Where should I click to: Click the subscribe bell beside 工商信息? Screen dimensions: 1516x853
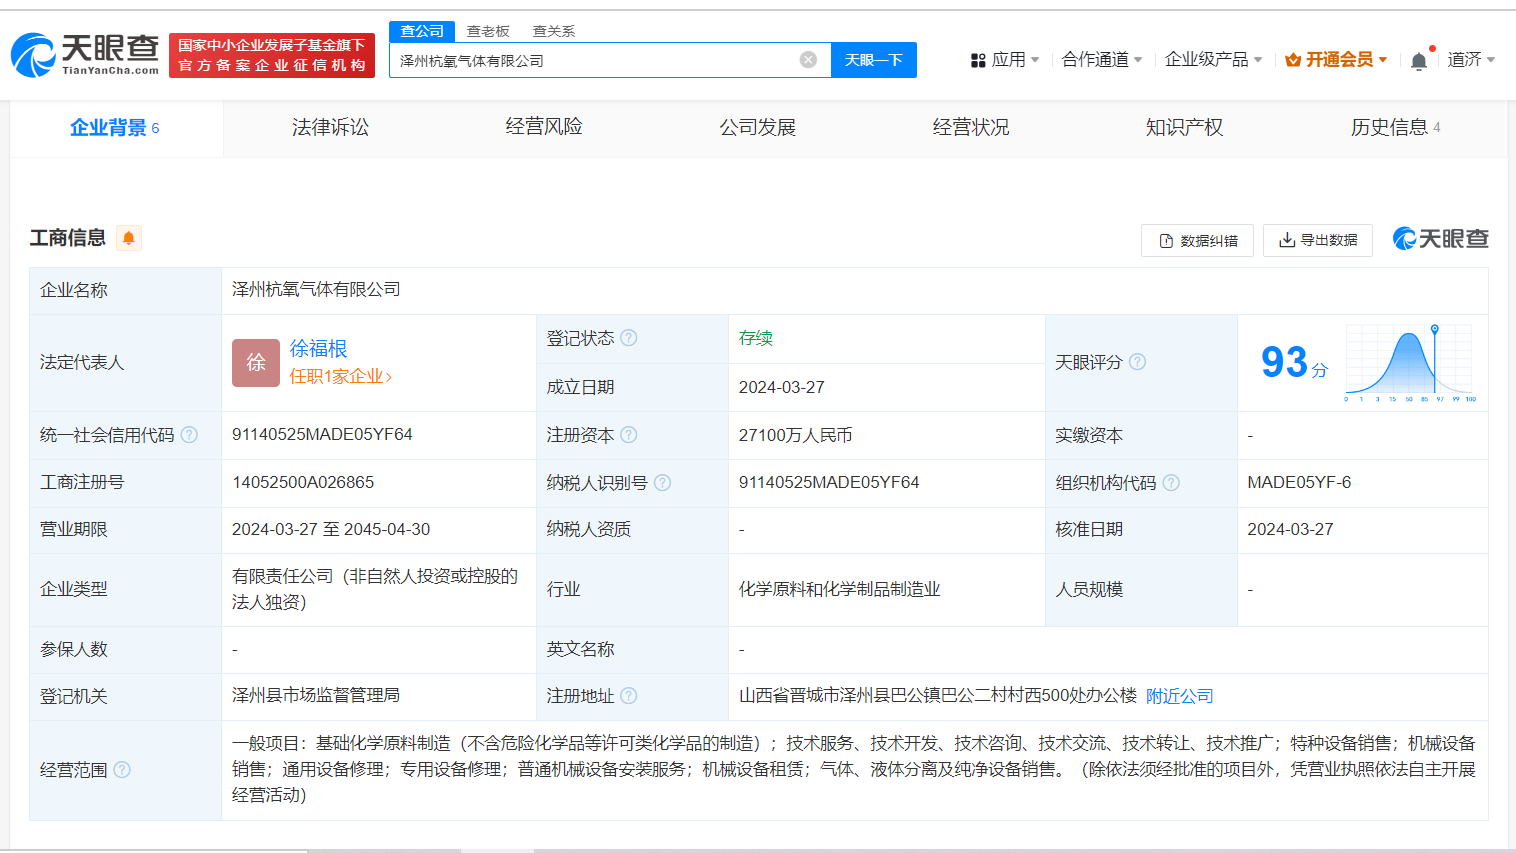(x=128, y=238)
